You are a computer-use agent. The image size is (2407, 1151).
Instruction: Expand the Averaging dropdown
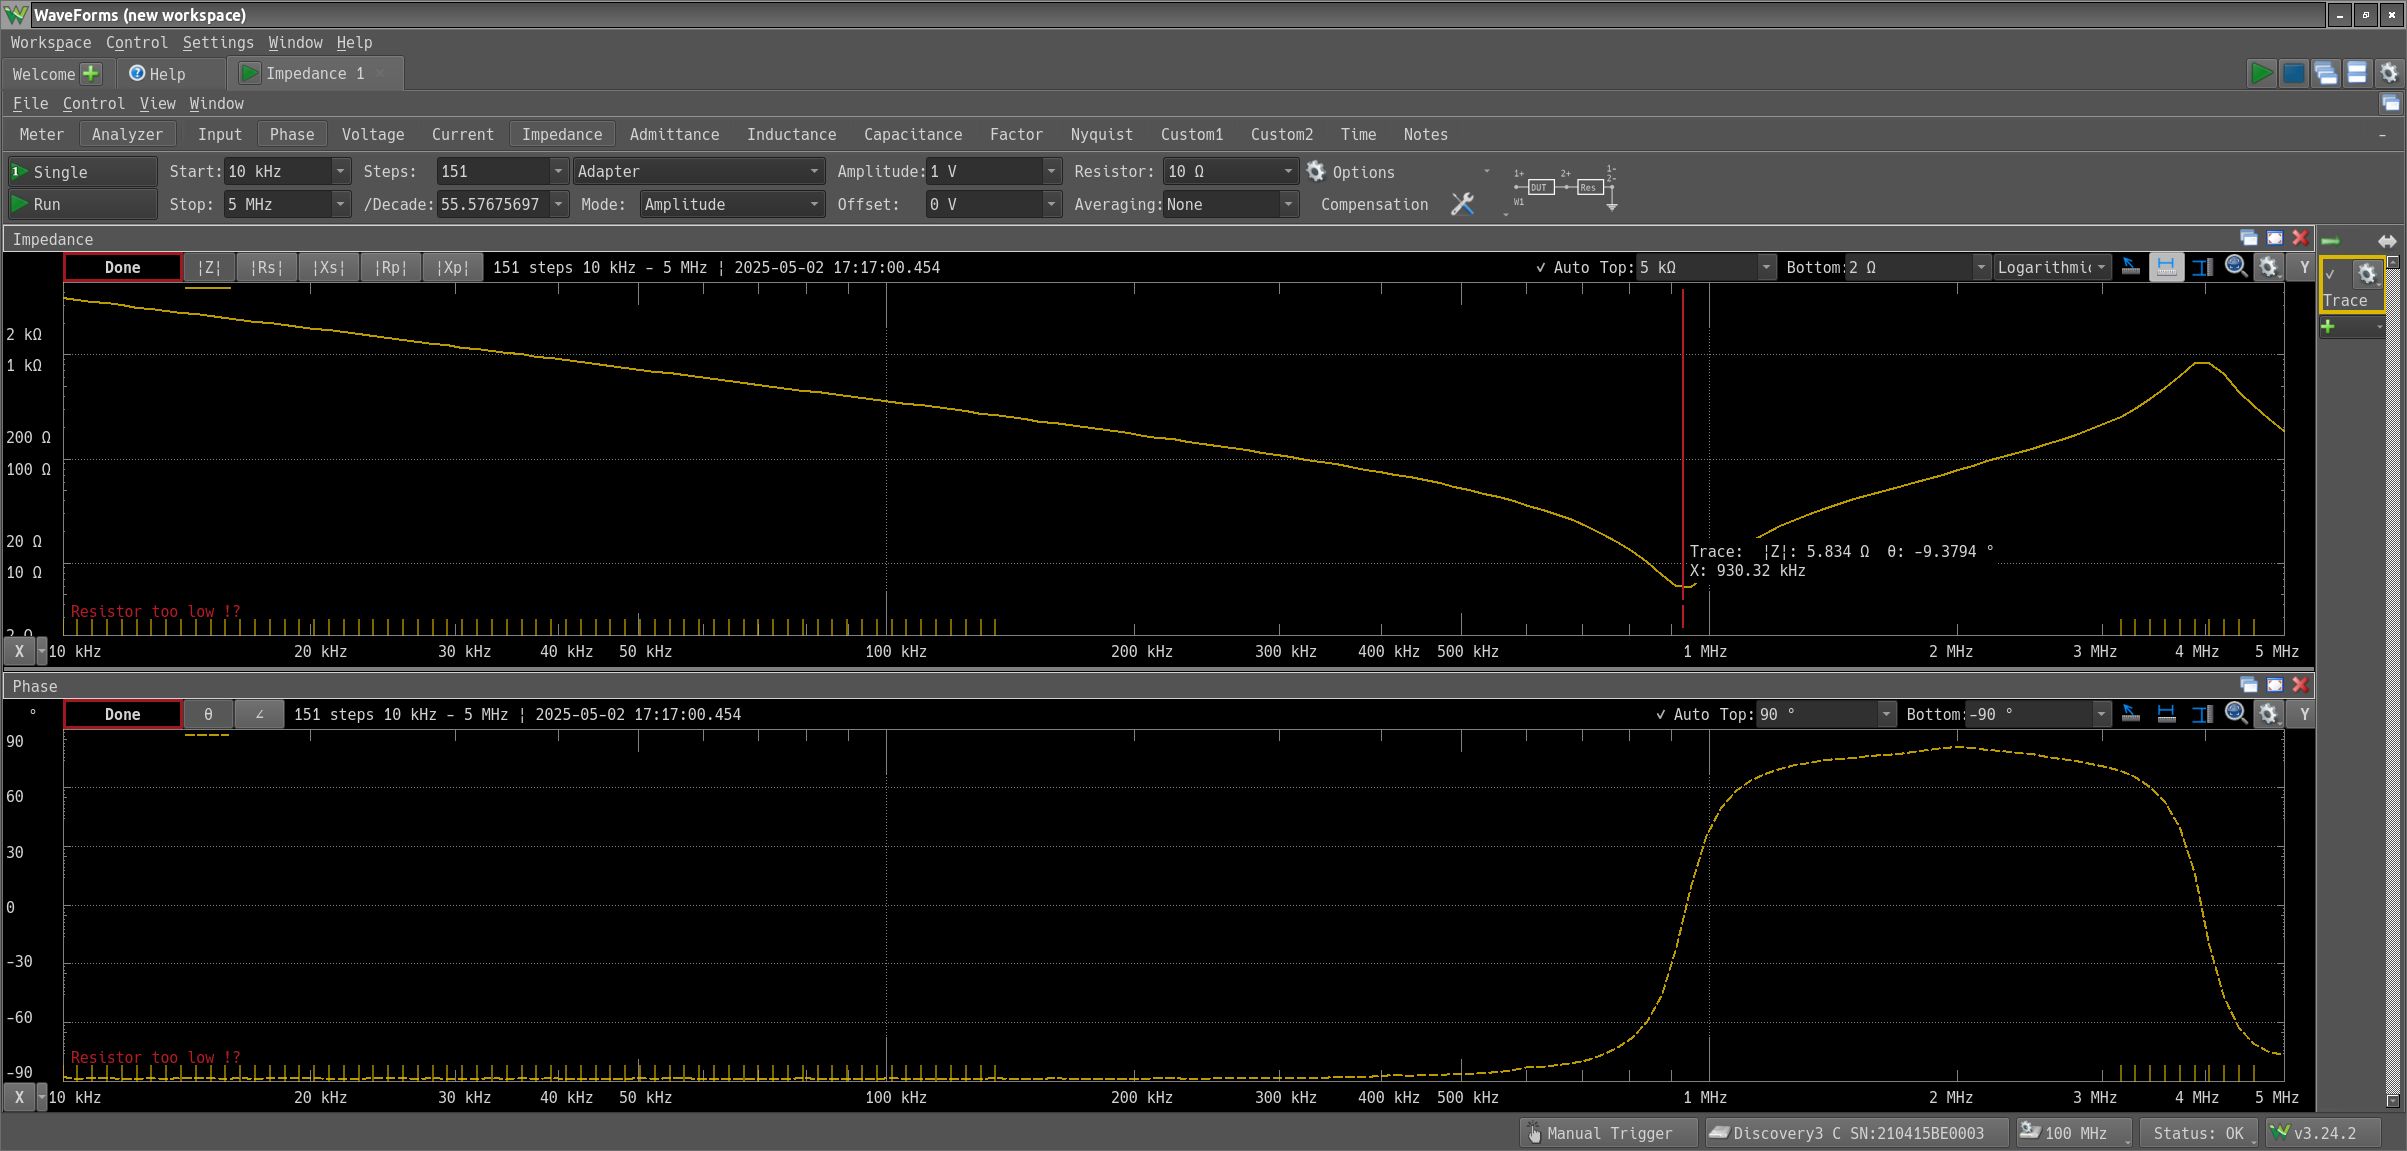point(1288,205)
